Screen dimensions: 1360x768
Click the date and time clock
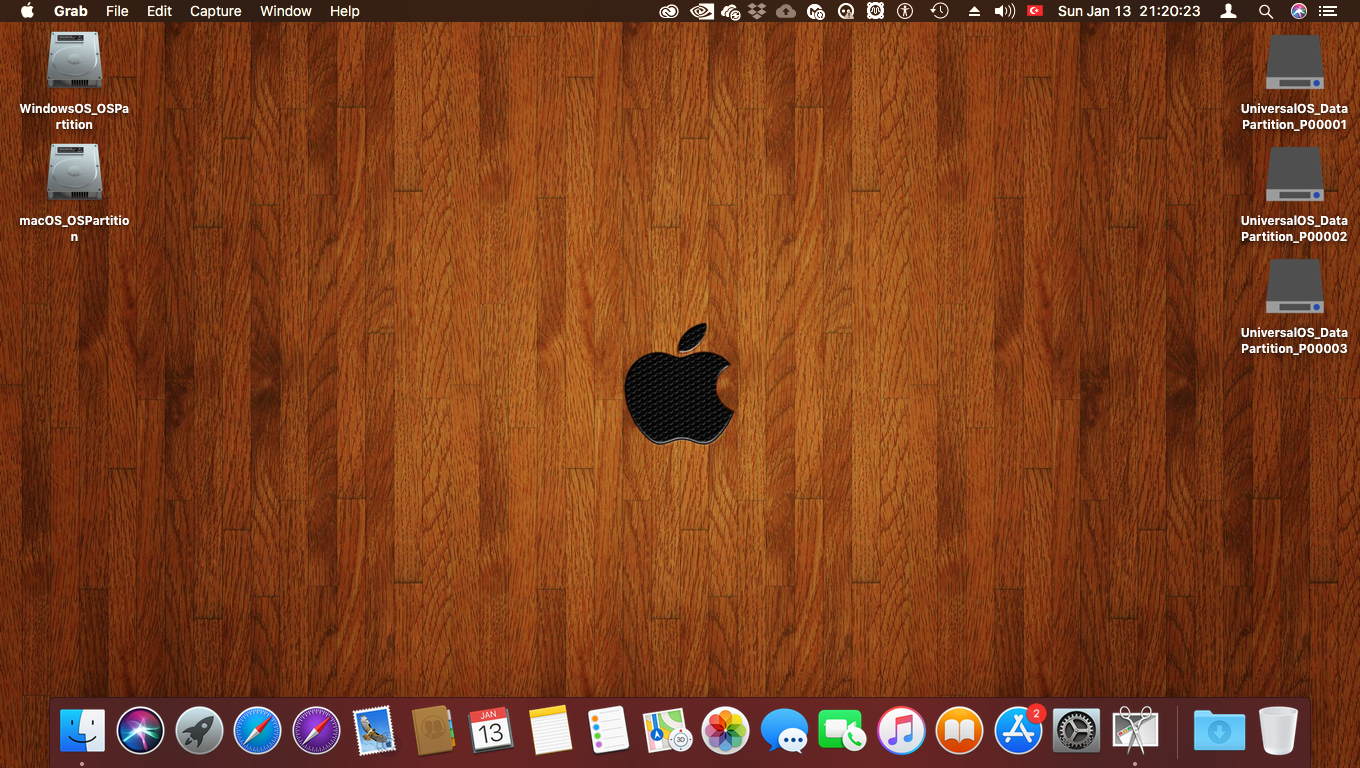click(x=1128, y=11)
